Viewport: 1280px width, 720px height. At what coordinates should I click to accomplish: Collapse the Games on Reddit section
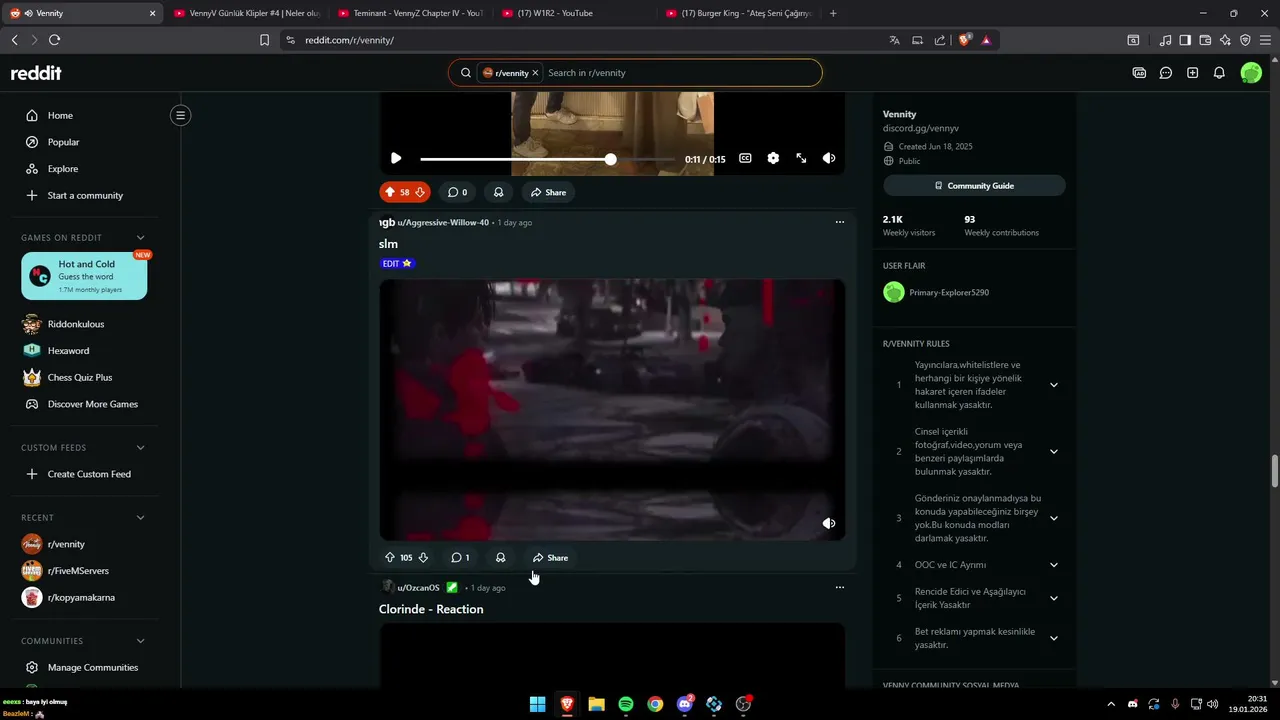coord(140,238)
